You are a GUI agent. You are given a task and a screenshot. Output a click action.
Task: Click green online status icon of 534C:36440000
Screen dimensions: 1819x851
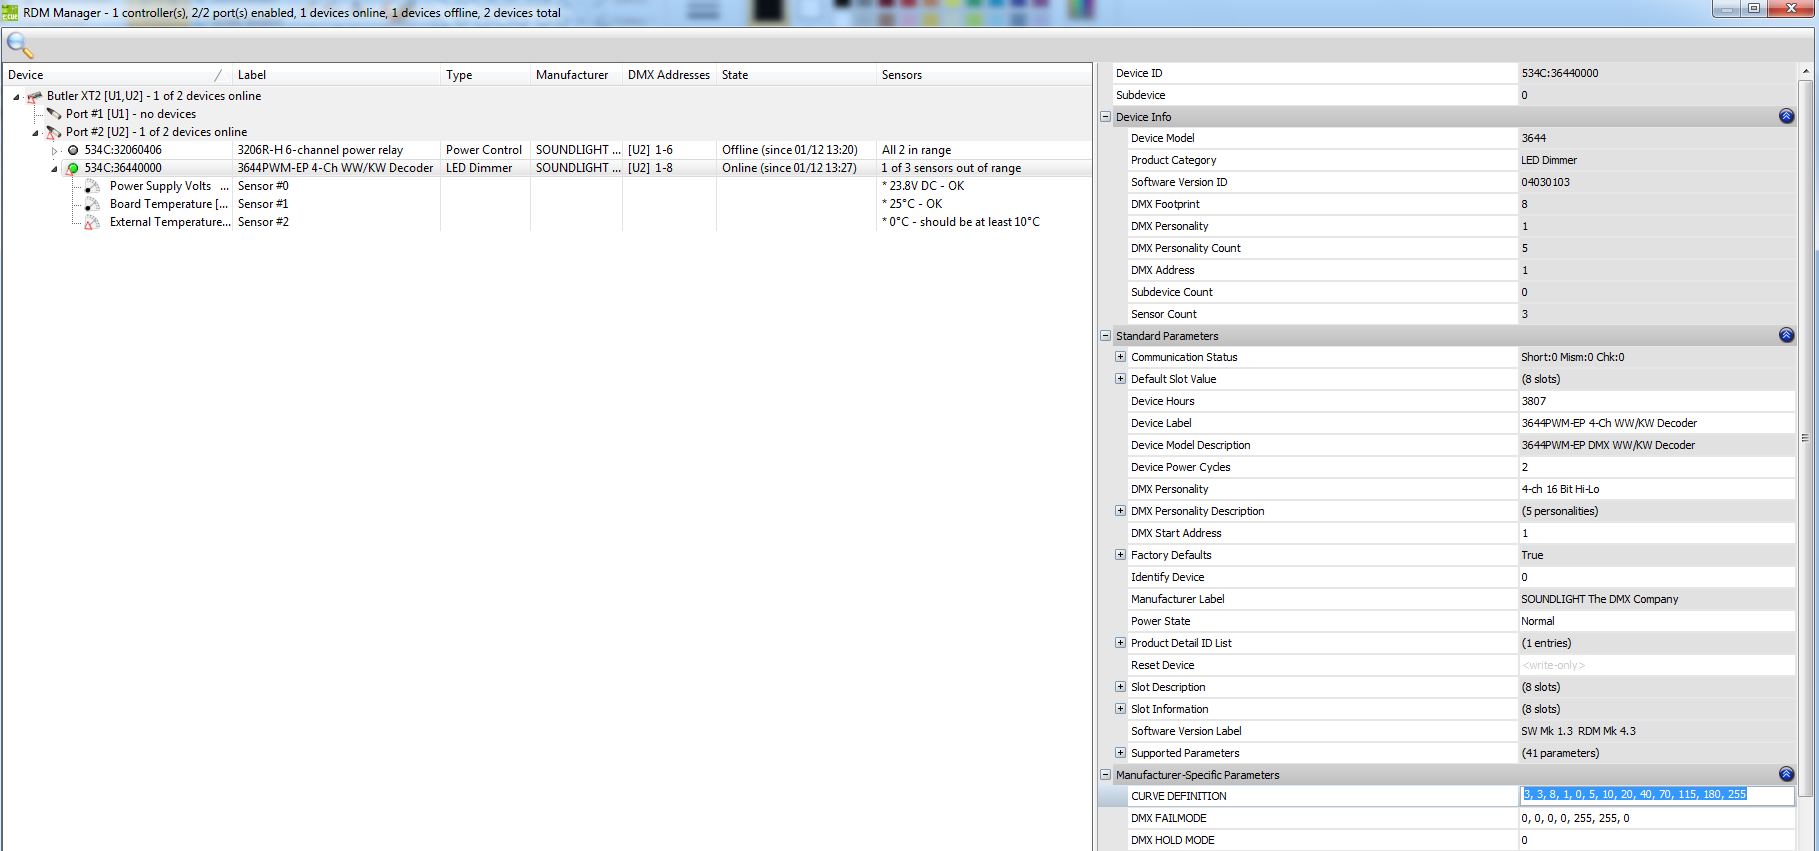coord(73,168)
